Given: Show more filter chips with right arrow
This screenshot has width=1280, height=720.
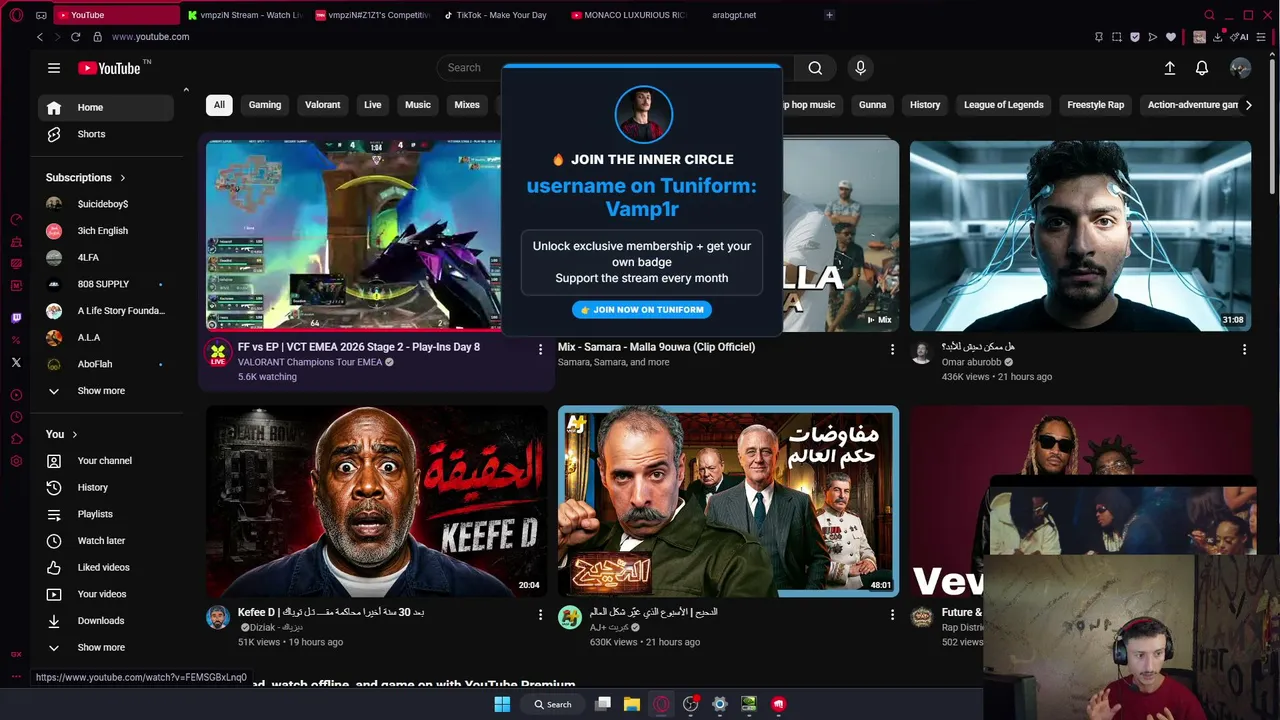Looking at the screenshot, I should pos(1248,105).
